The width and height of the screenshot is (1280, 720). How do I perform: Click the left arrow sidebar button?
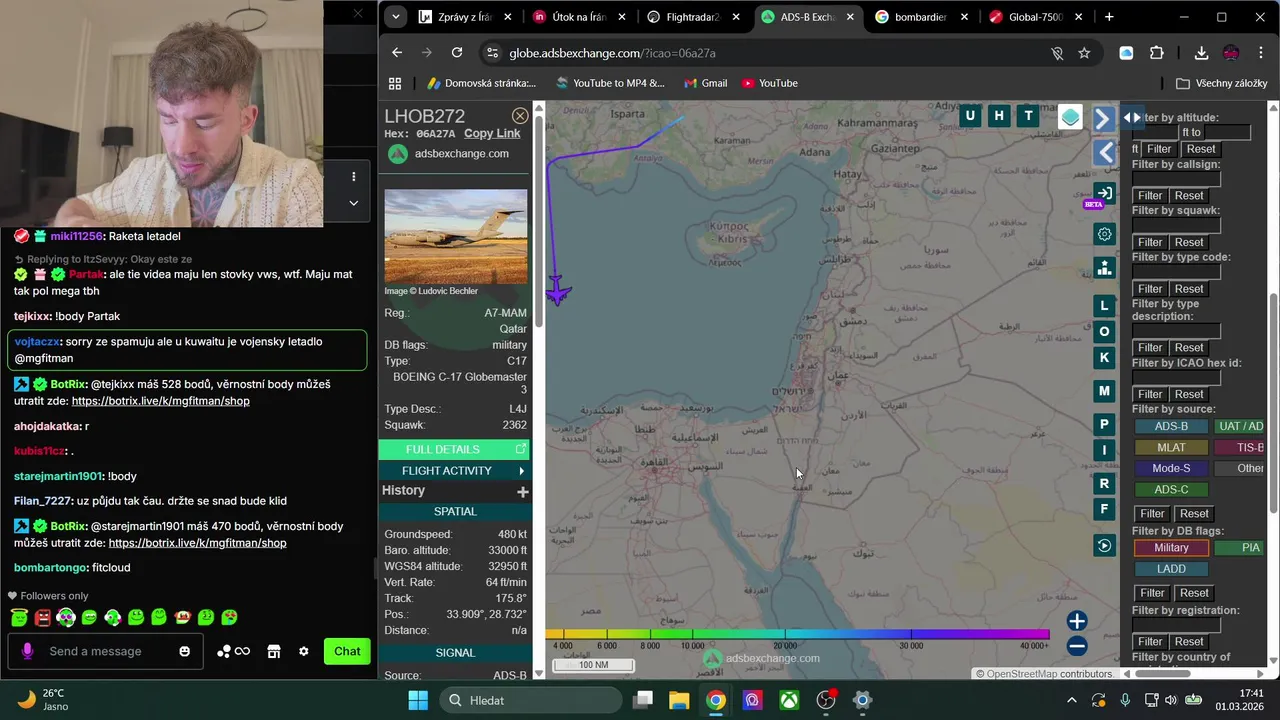pyautogui.click(x=1104, y=152)
